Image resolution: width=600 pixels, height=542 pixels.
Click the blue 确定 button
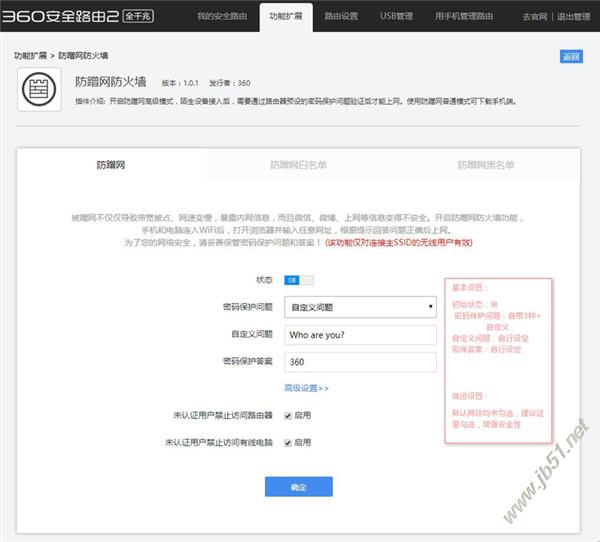click(299, 487)
